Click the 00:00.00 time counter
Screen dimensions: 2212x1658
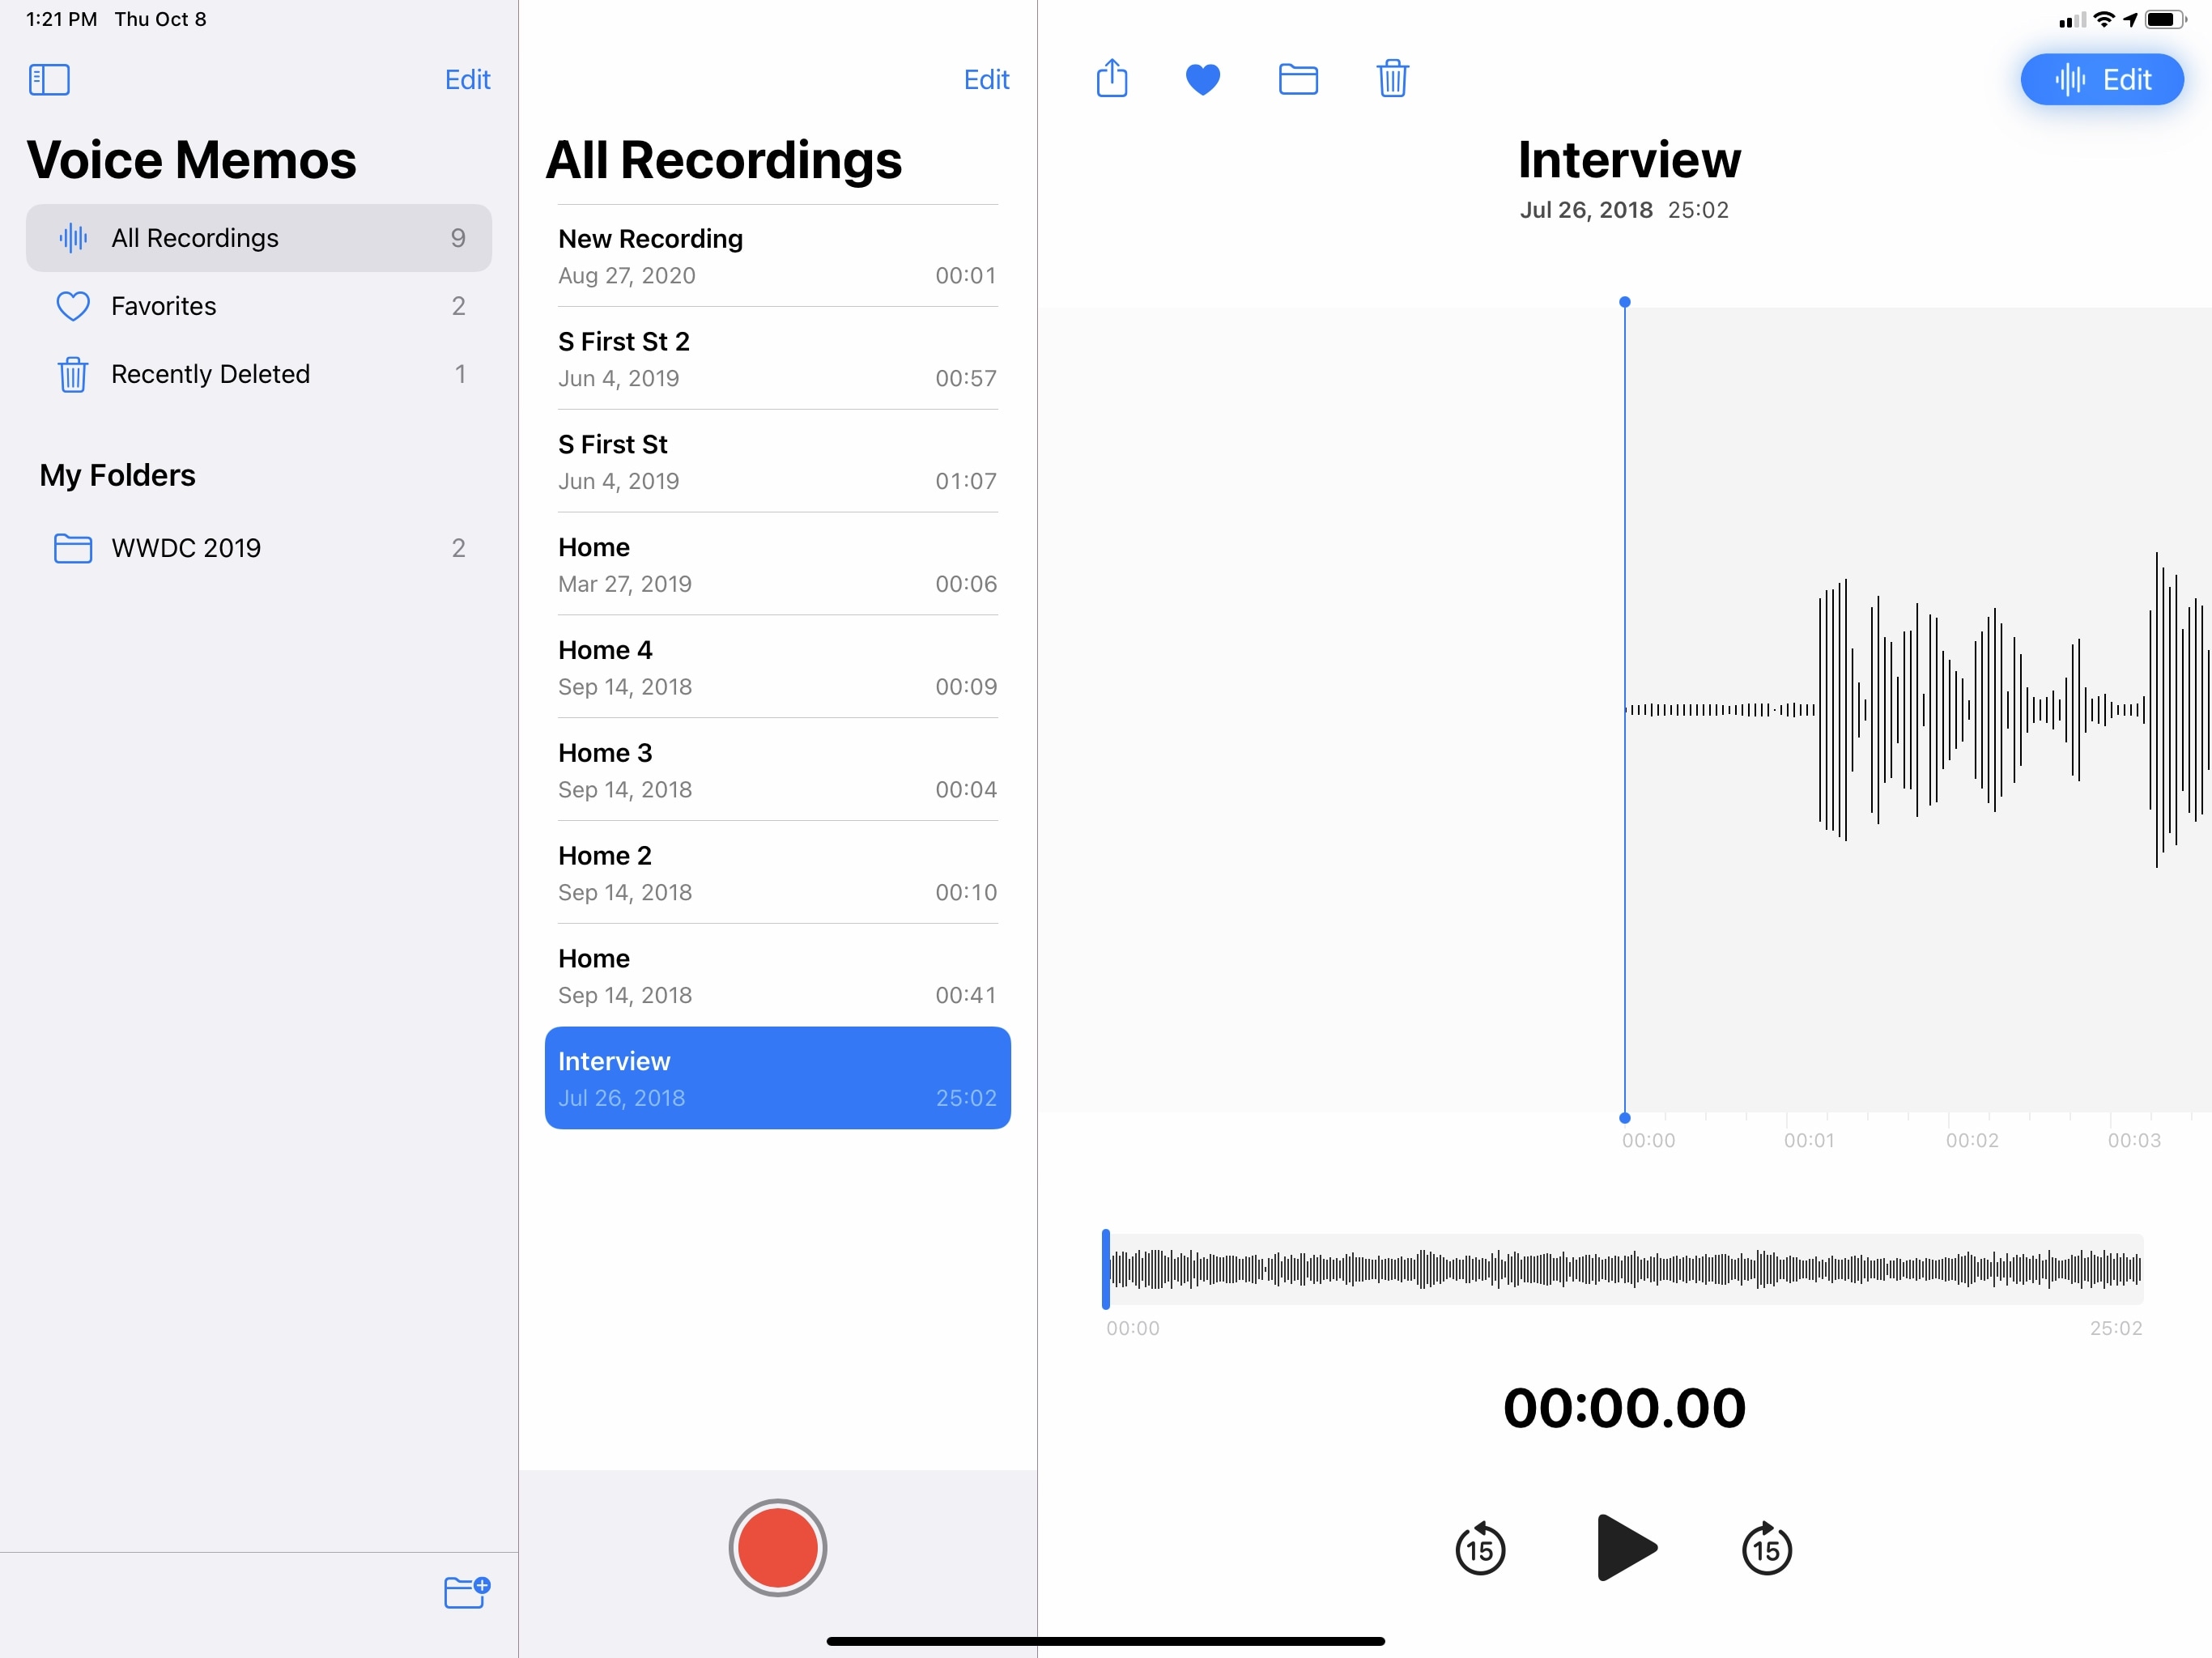[x=1625, y=1408]
